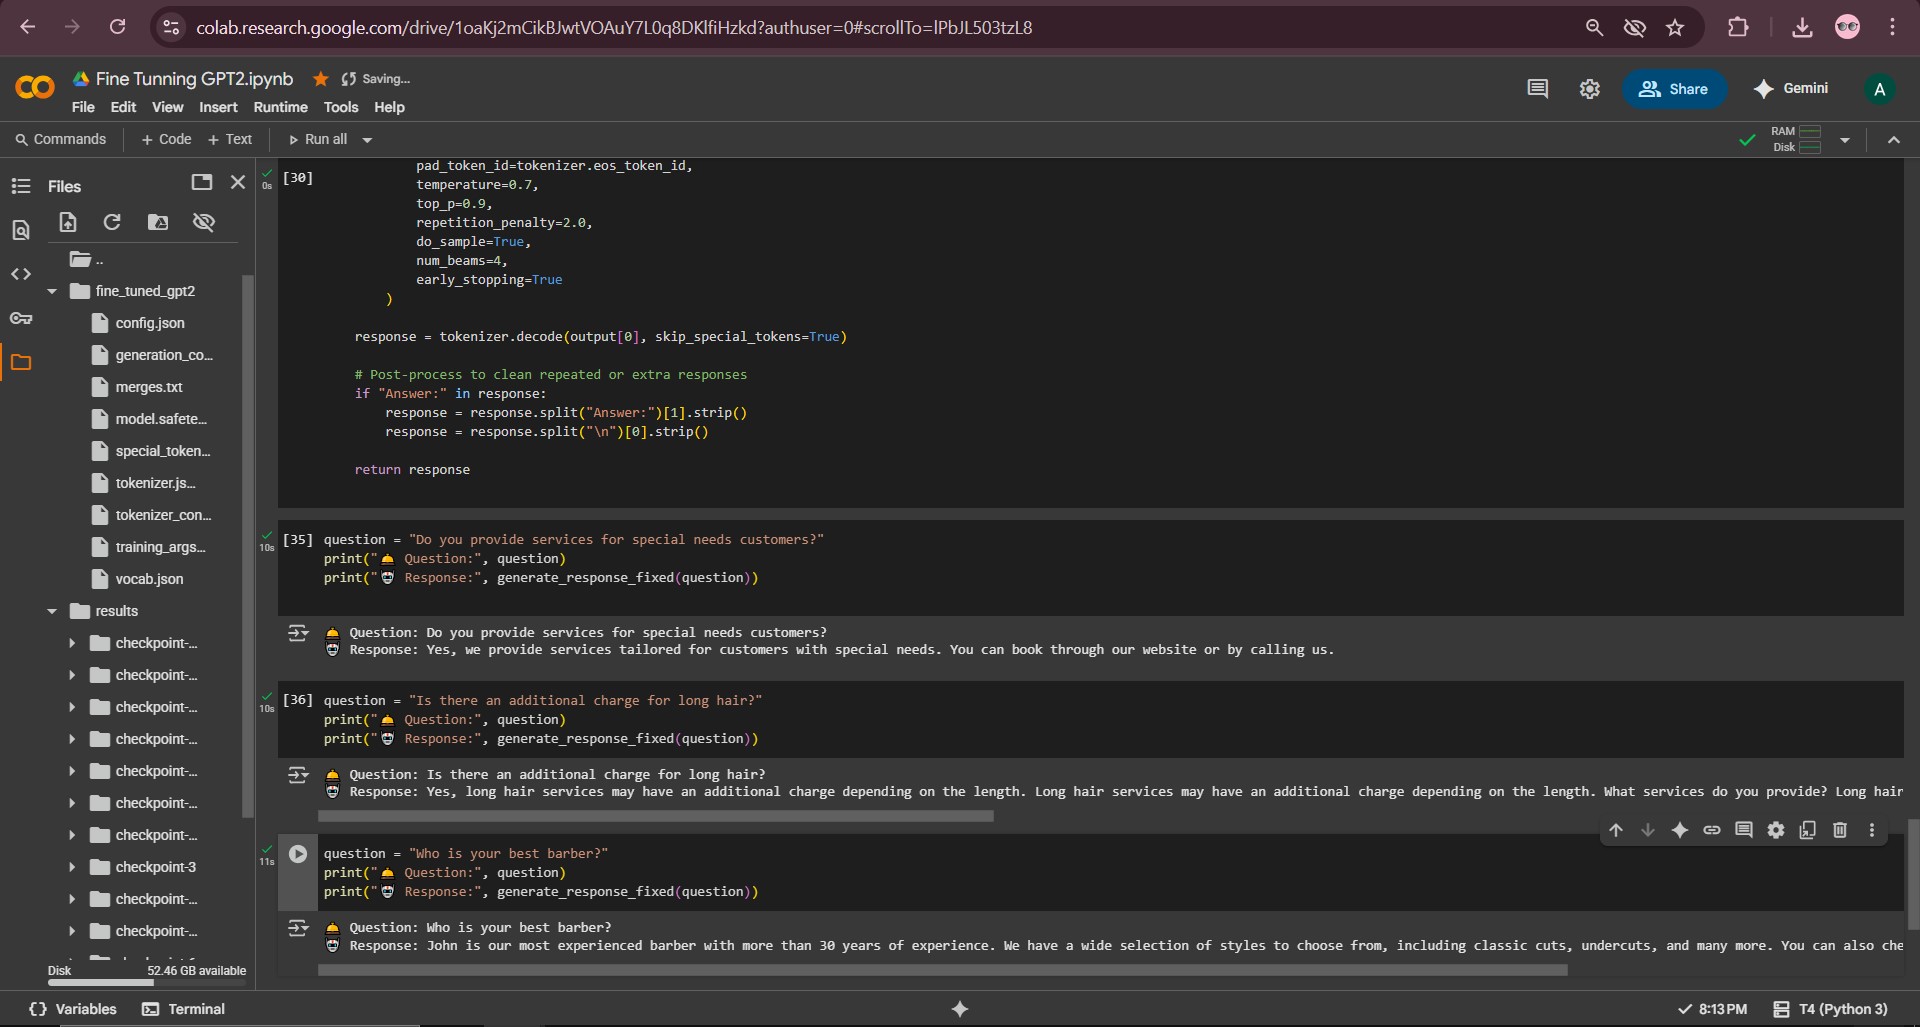Open the Help menu
Screen dimensions: 1920x1027
point(389,107)
